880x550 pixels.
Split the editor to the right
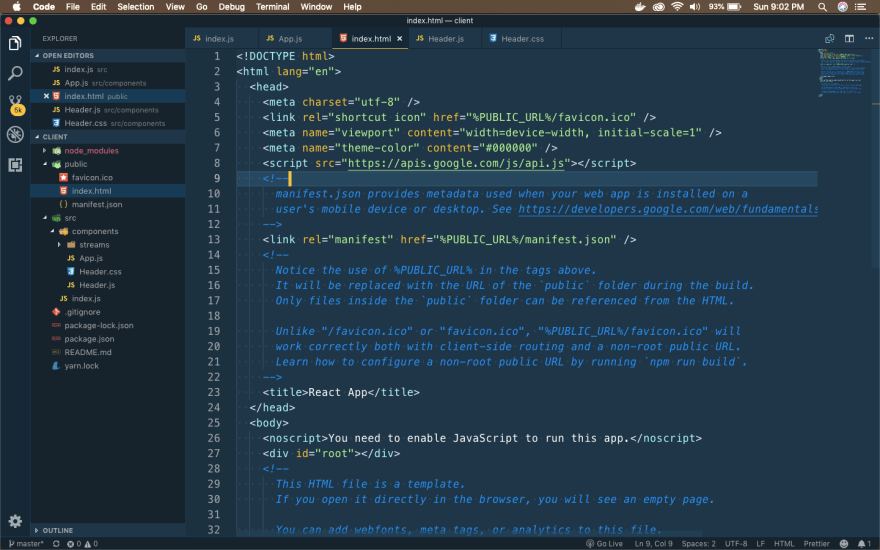849,39
